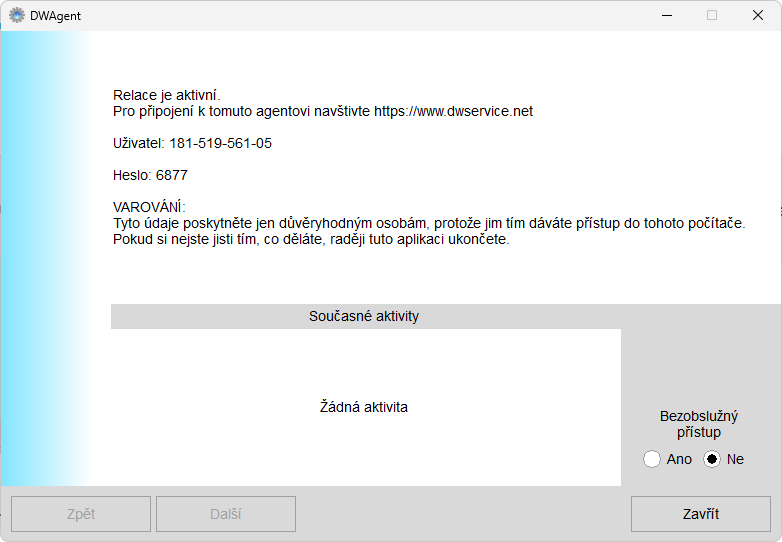Click the Žádná aktivita text
782x542 pixels.
[x=364, y=407]
